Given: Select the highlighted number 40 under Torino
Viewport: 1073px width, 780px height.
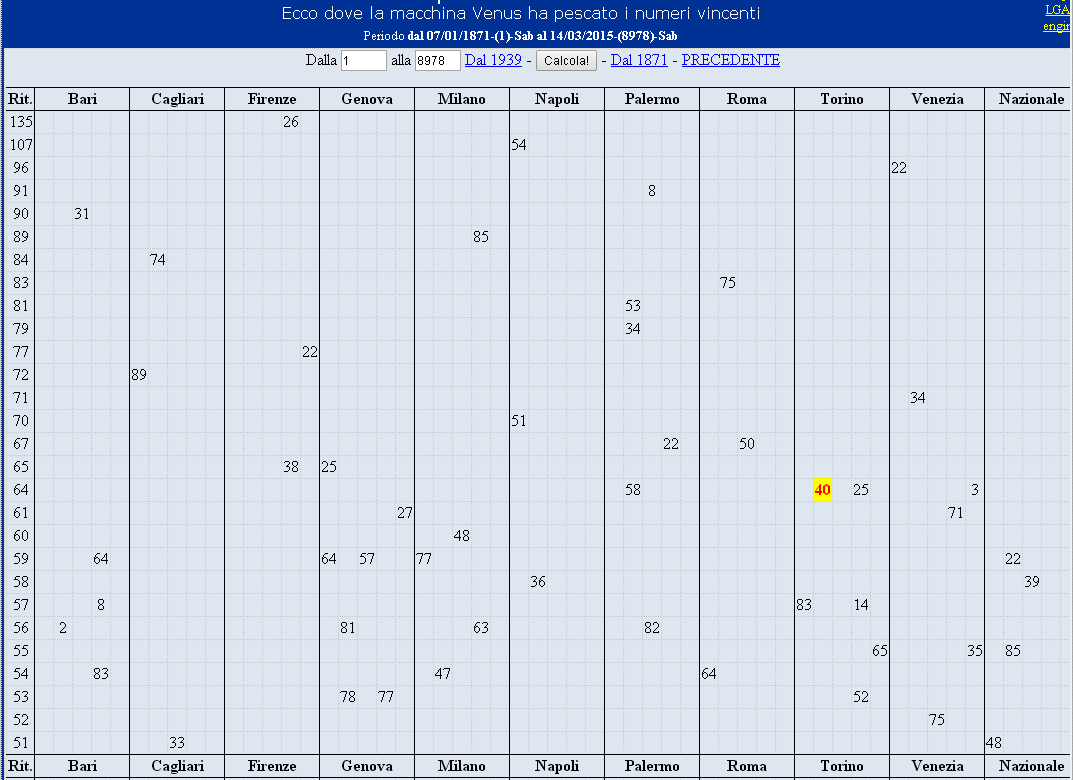Looking at the screenshot, I should pos(823,490).
